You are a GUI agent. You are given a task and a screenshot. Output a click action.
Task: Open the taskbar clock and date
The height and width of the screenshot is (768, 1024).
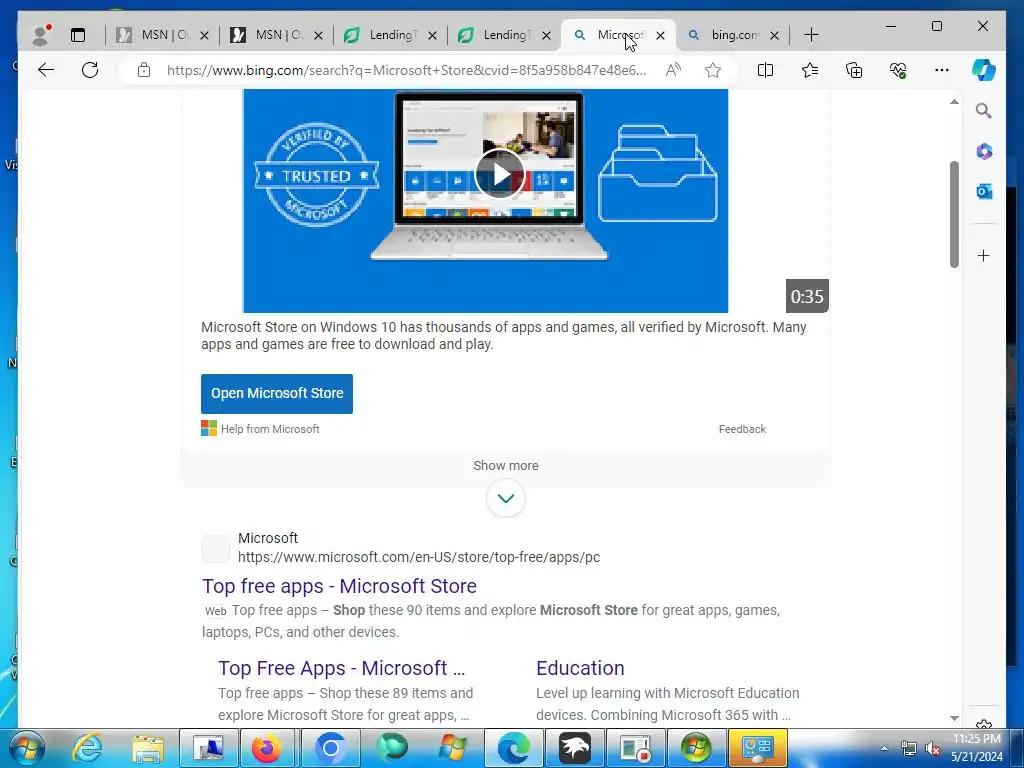[976, 748]
